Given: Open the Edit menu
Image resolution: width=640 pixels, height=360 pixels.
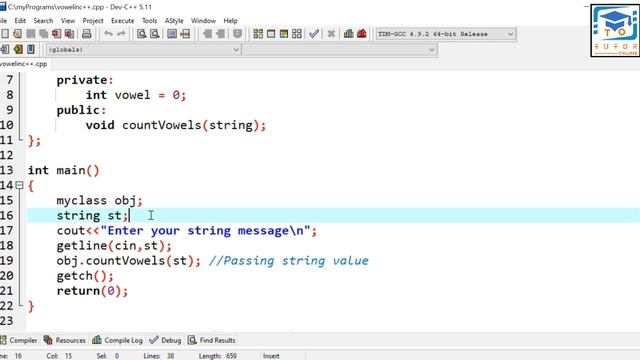Looking at the screenshot, I should point(20,21).
